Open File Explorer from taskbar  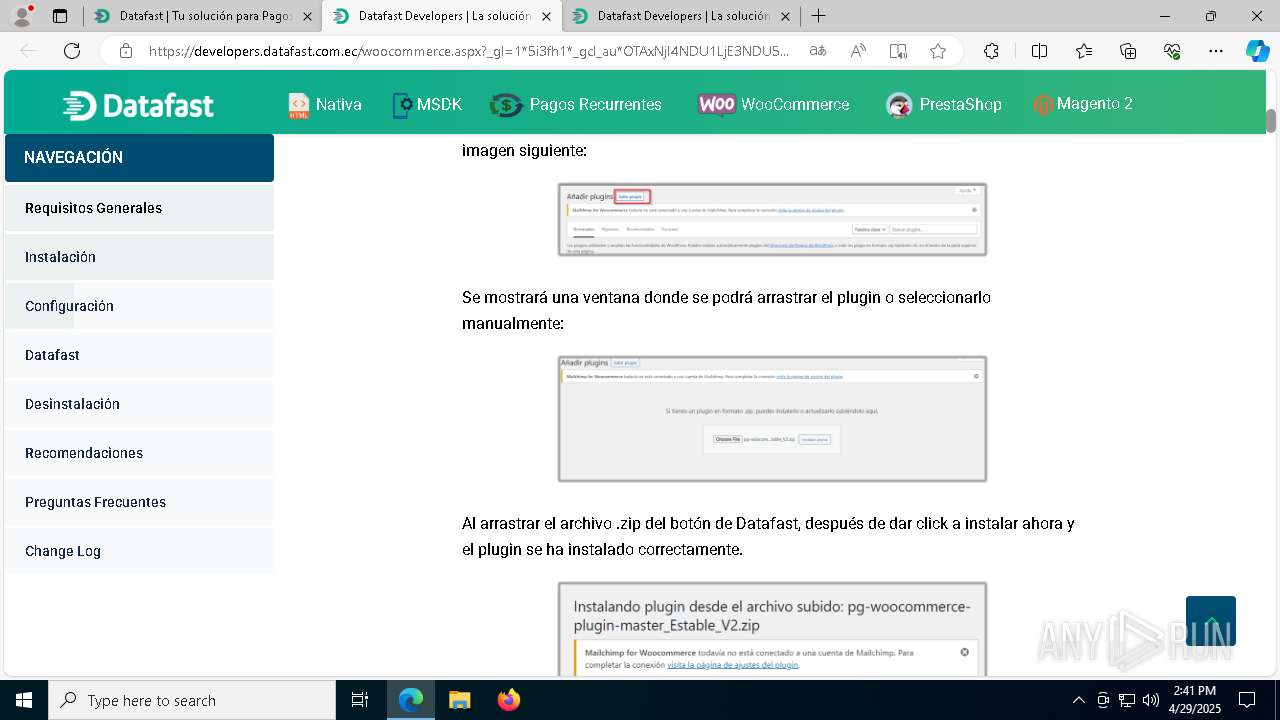tap(459, 700)
